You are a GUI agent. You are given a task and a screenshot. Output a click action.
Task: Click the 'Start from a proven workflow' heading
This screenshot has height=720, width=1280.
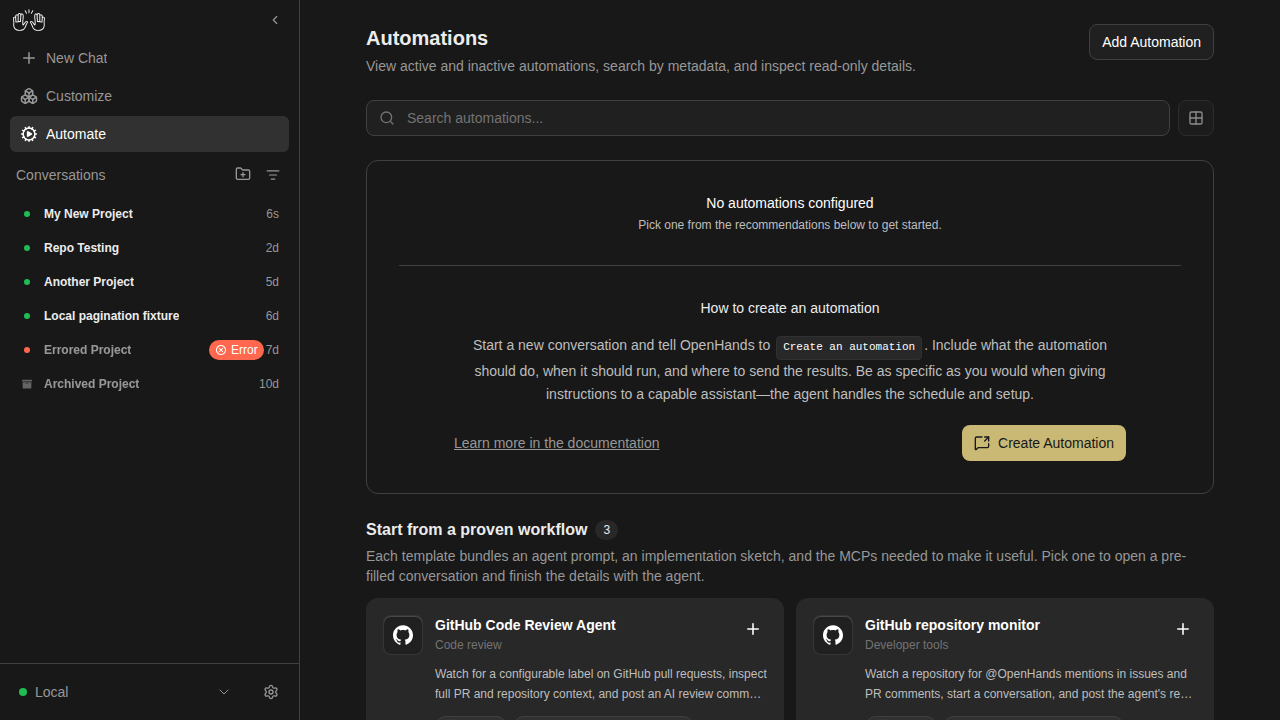[x=477, y=529]
